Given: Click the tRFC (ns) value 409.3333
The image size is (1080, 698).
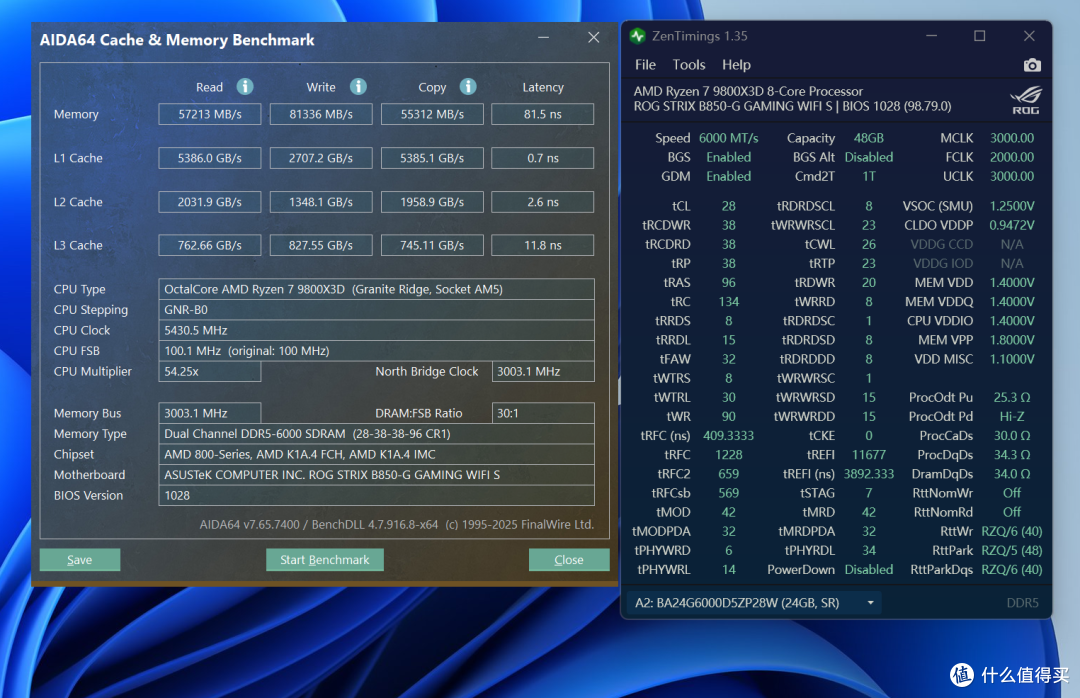Looking at the screenshot, I should [x=729, y=435].
